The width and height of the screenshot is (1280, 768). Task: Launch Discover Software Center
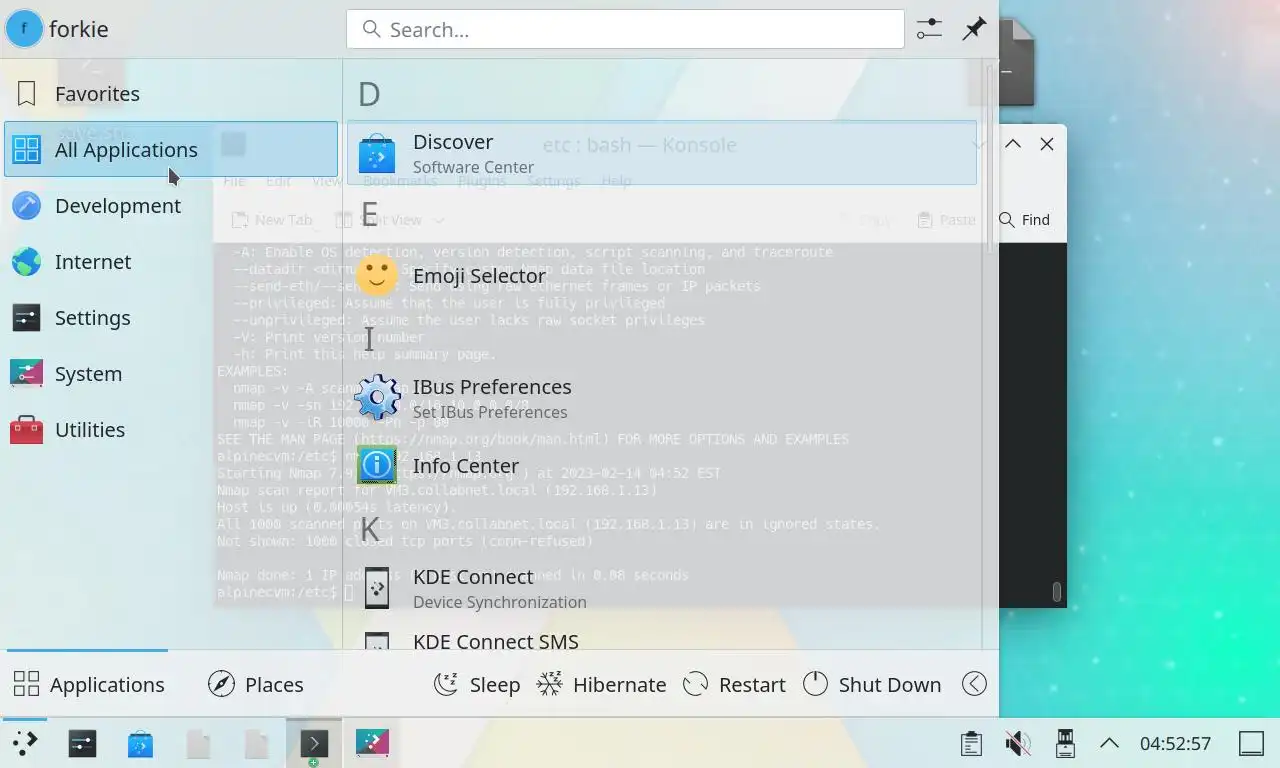(x=662, y=153)
